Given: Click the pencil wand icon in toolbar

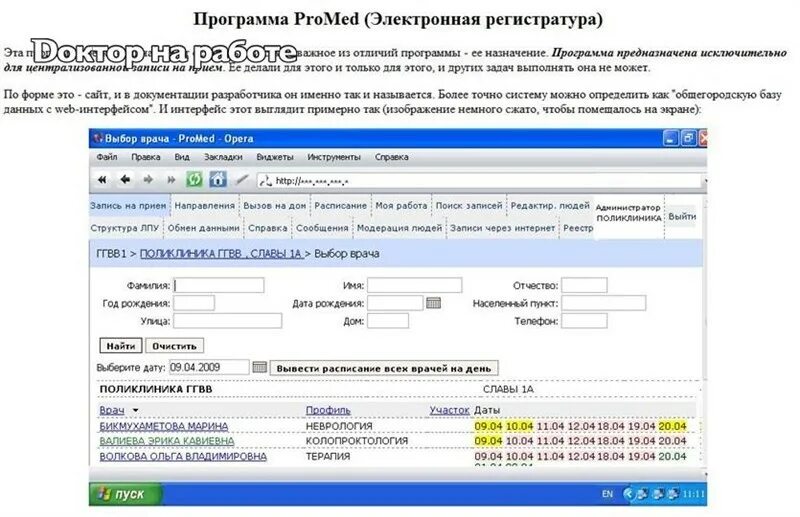Looking at the screenshot, I should pyautogui.click(x=242, y=180).
